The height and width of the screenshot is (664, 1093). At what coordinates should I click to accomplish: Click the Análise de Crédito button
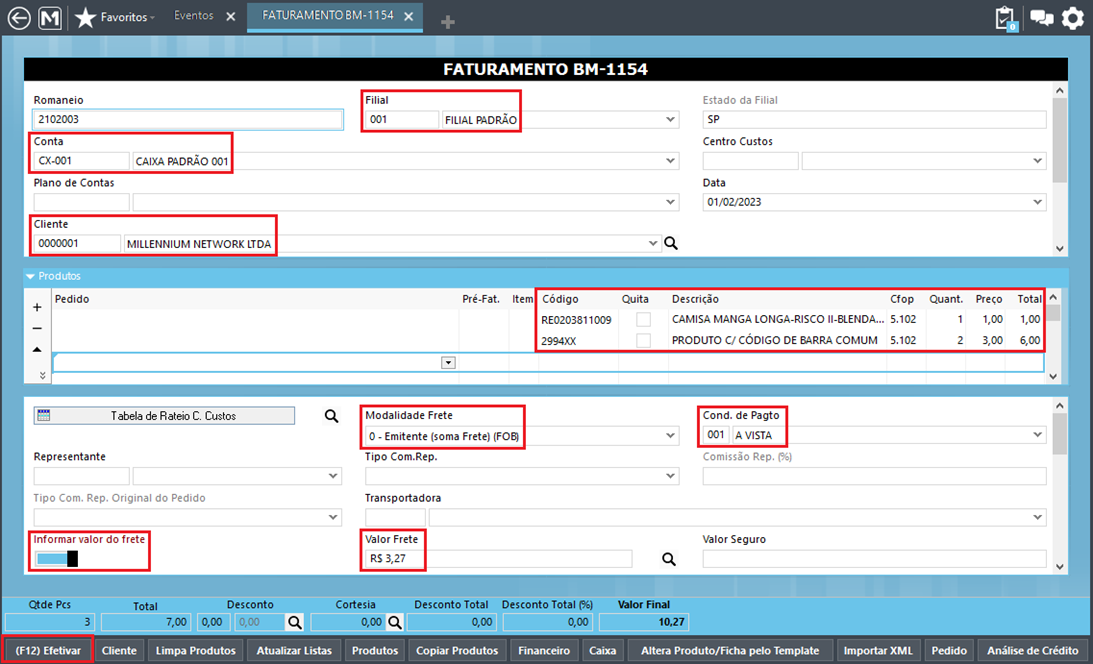tap(1032, 651)
